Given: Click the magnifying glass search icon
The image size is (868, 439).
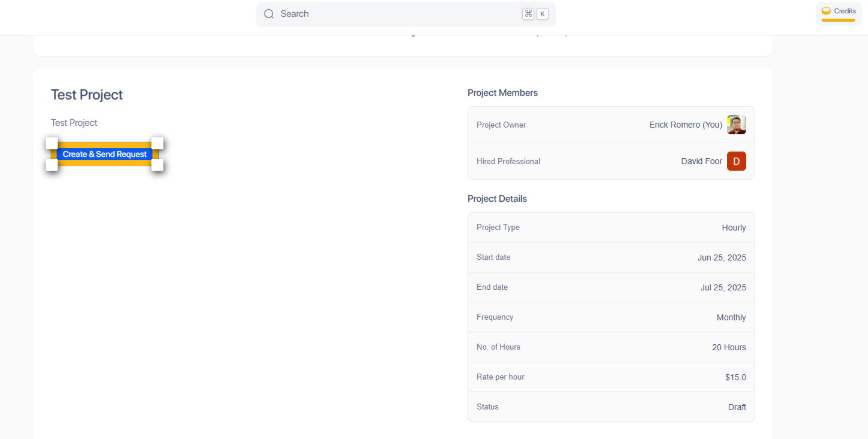Looking at the screenshot, I should click(x=269, y=14).
